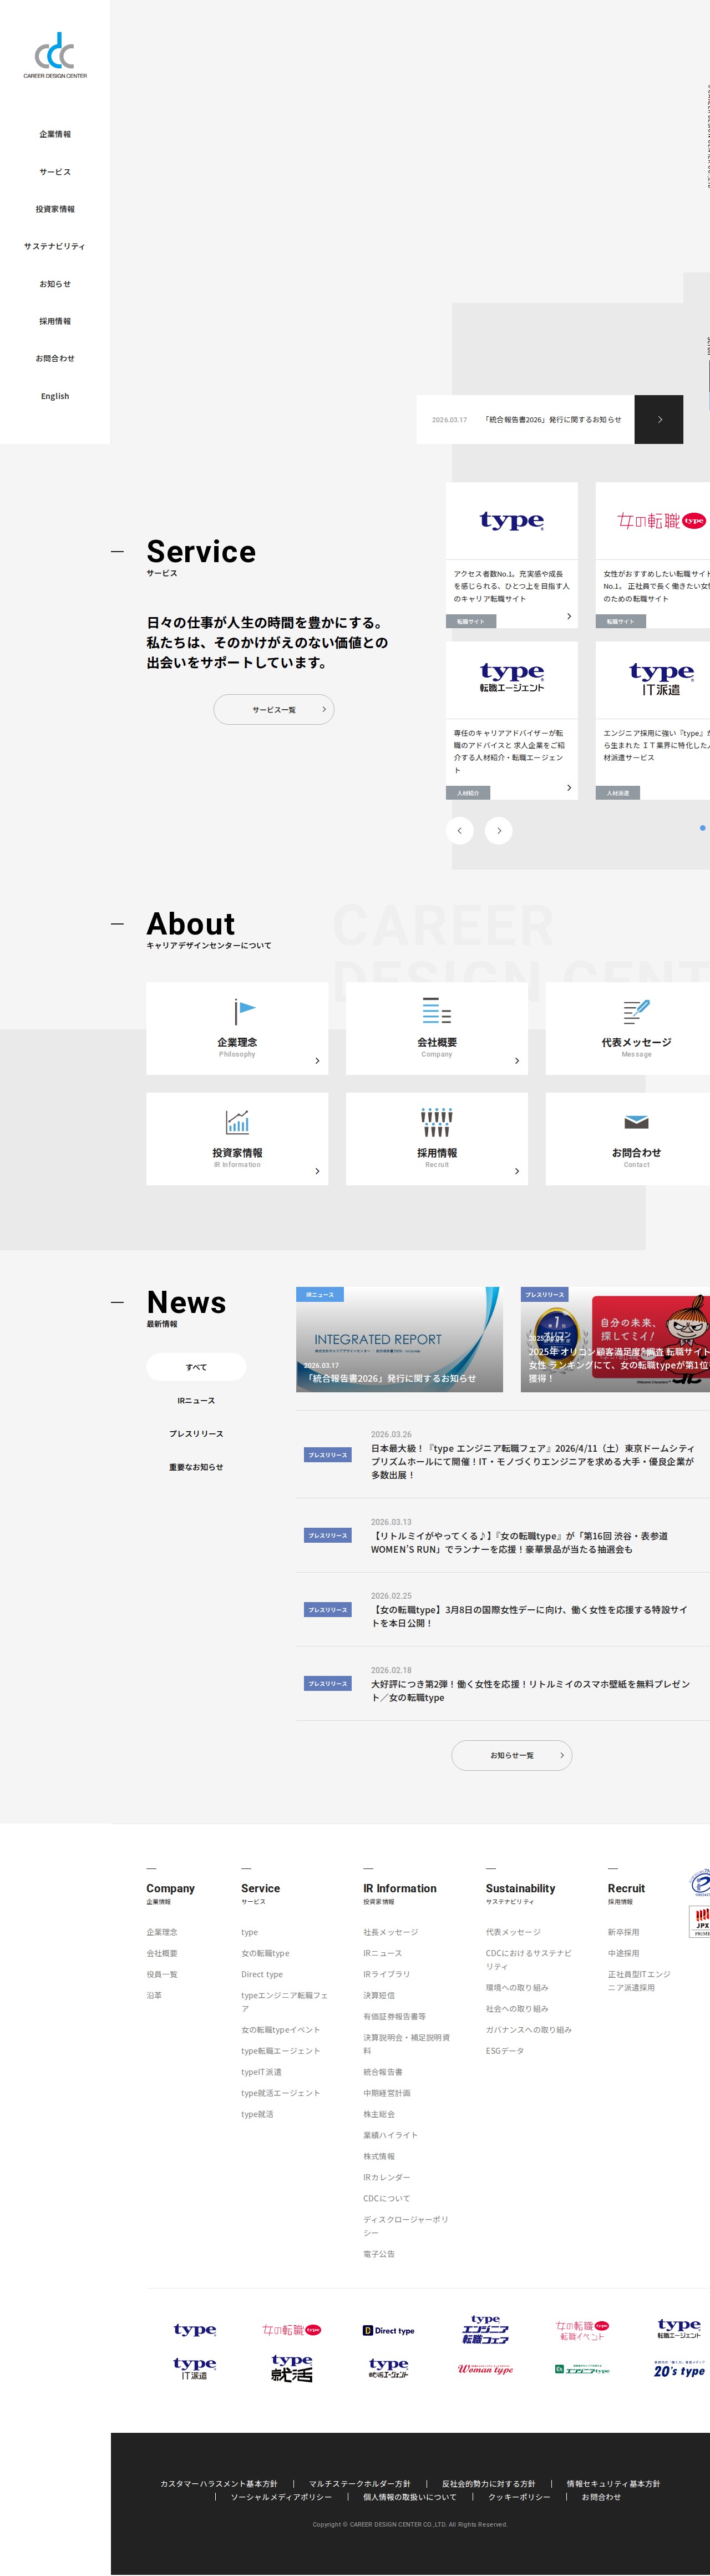This screenshot has width=710, height=2576.
Task: Click the 企業理念 flag icon card
Action: [237, 1028]
